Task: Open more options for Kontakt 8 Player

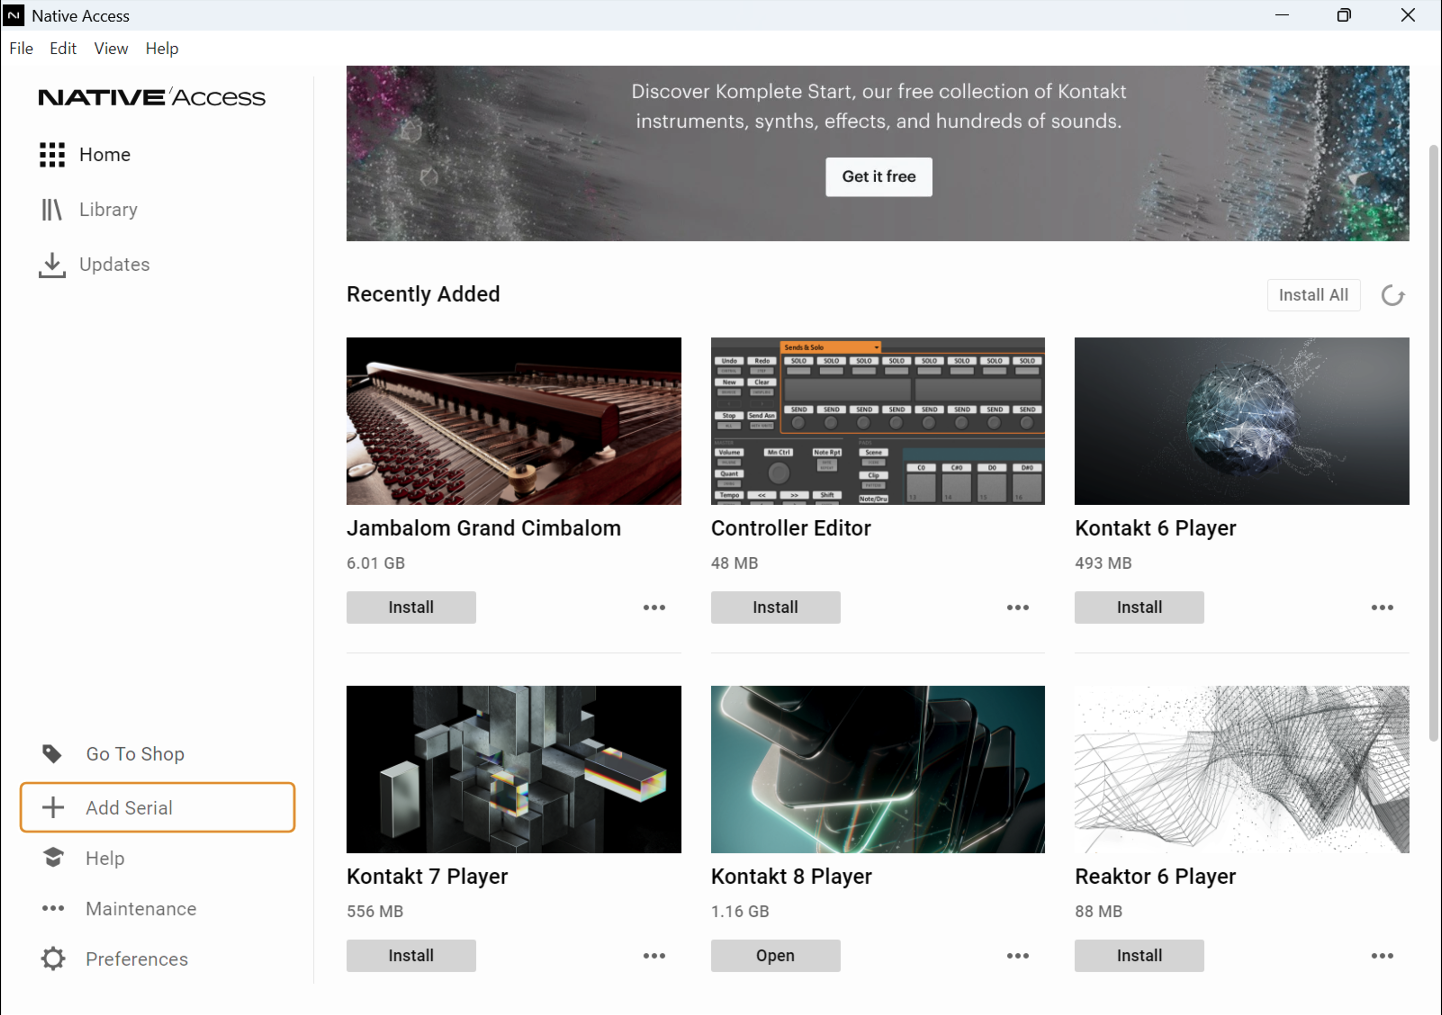Action: pos(1018,956)
